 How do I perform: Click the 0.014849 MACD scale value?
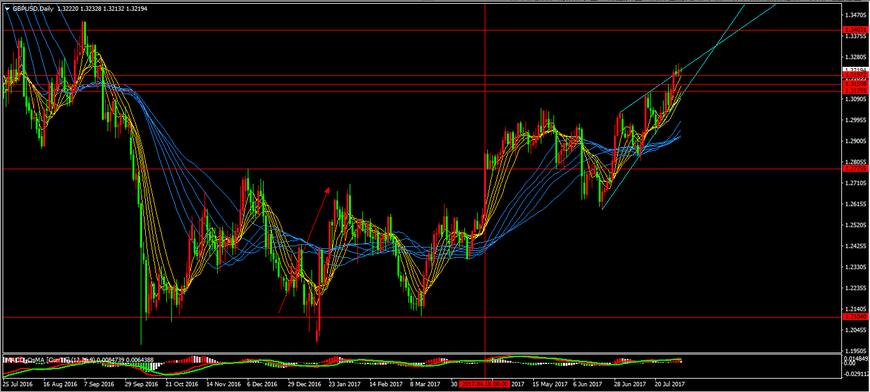[x=857, y=360]
